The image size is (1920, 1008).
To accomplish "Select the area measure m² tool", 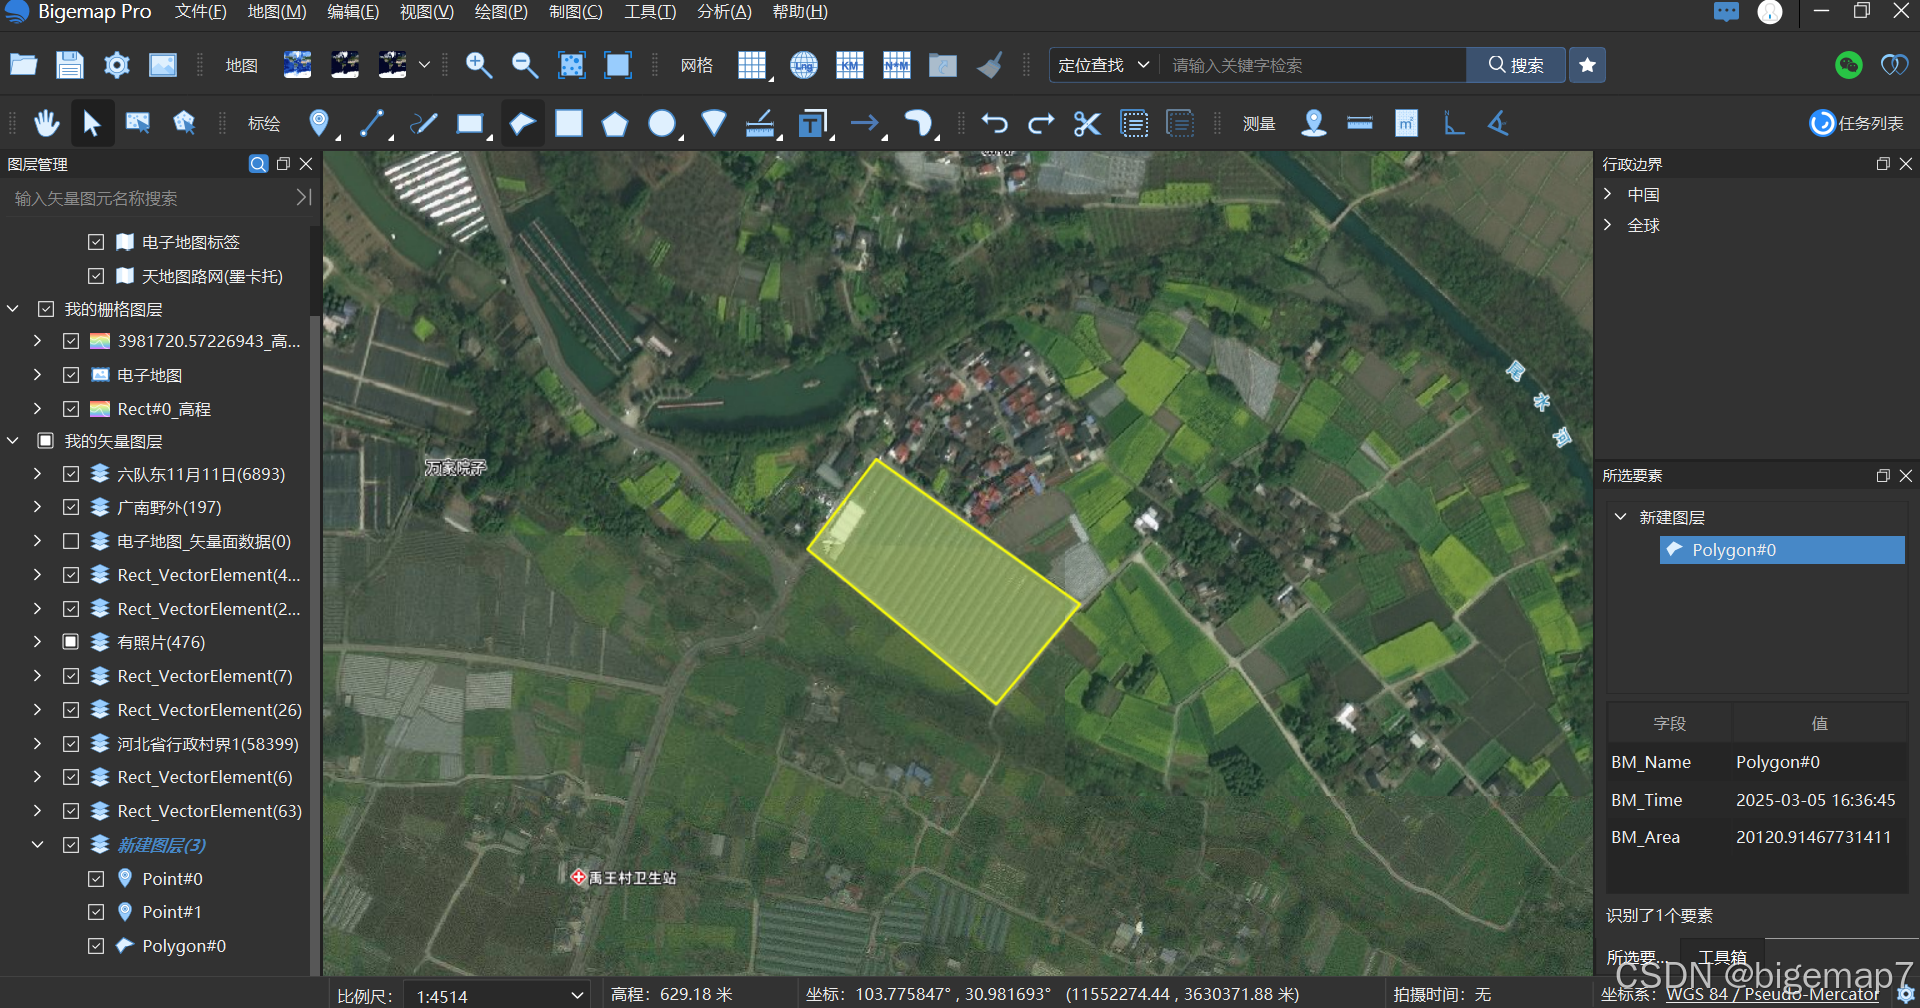I will point(1406,124).
